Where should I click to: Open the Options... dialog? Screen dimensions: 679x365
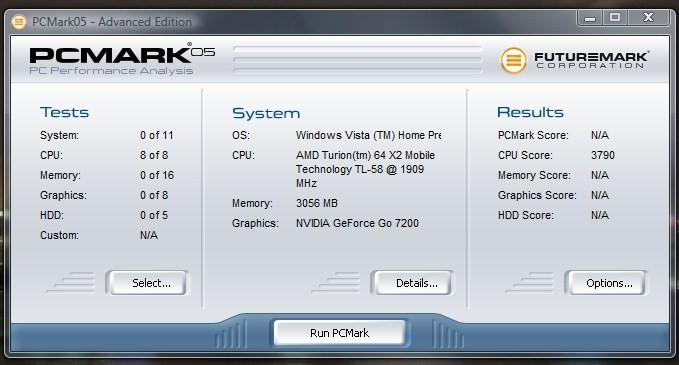pos(606,283)
